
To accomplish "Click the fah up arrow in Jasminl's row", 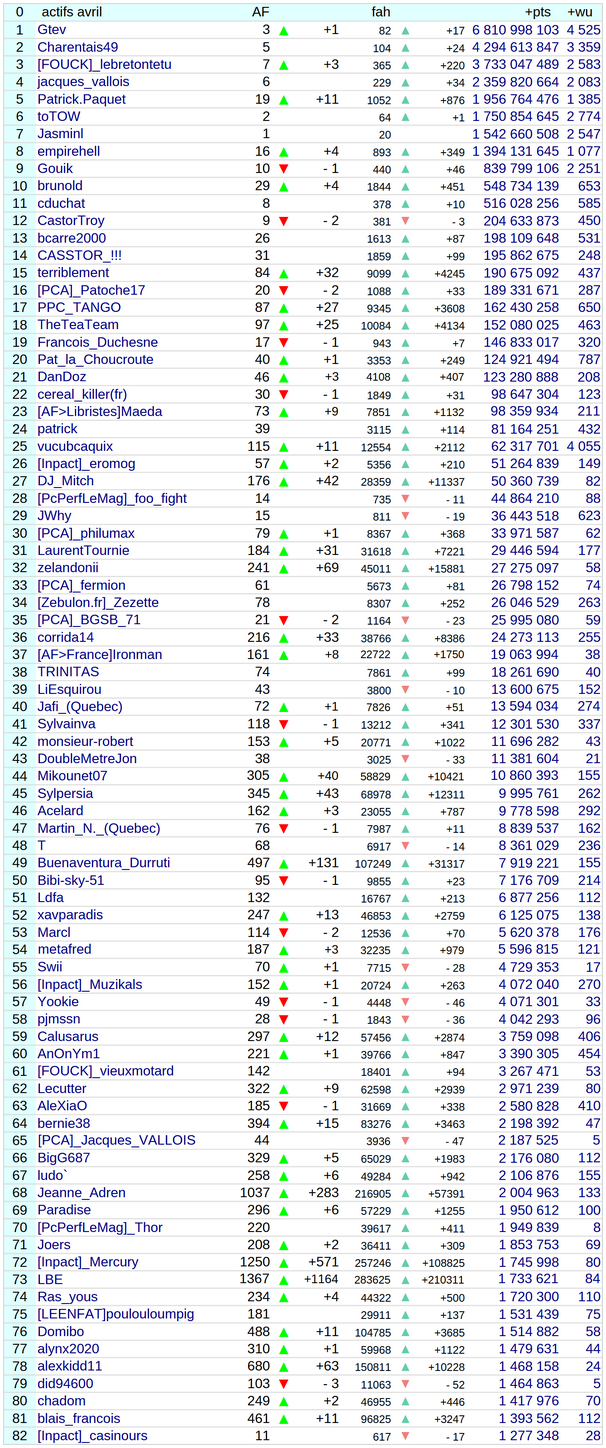I will pos(405,134).
